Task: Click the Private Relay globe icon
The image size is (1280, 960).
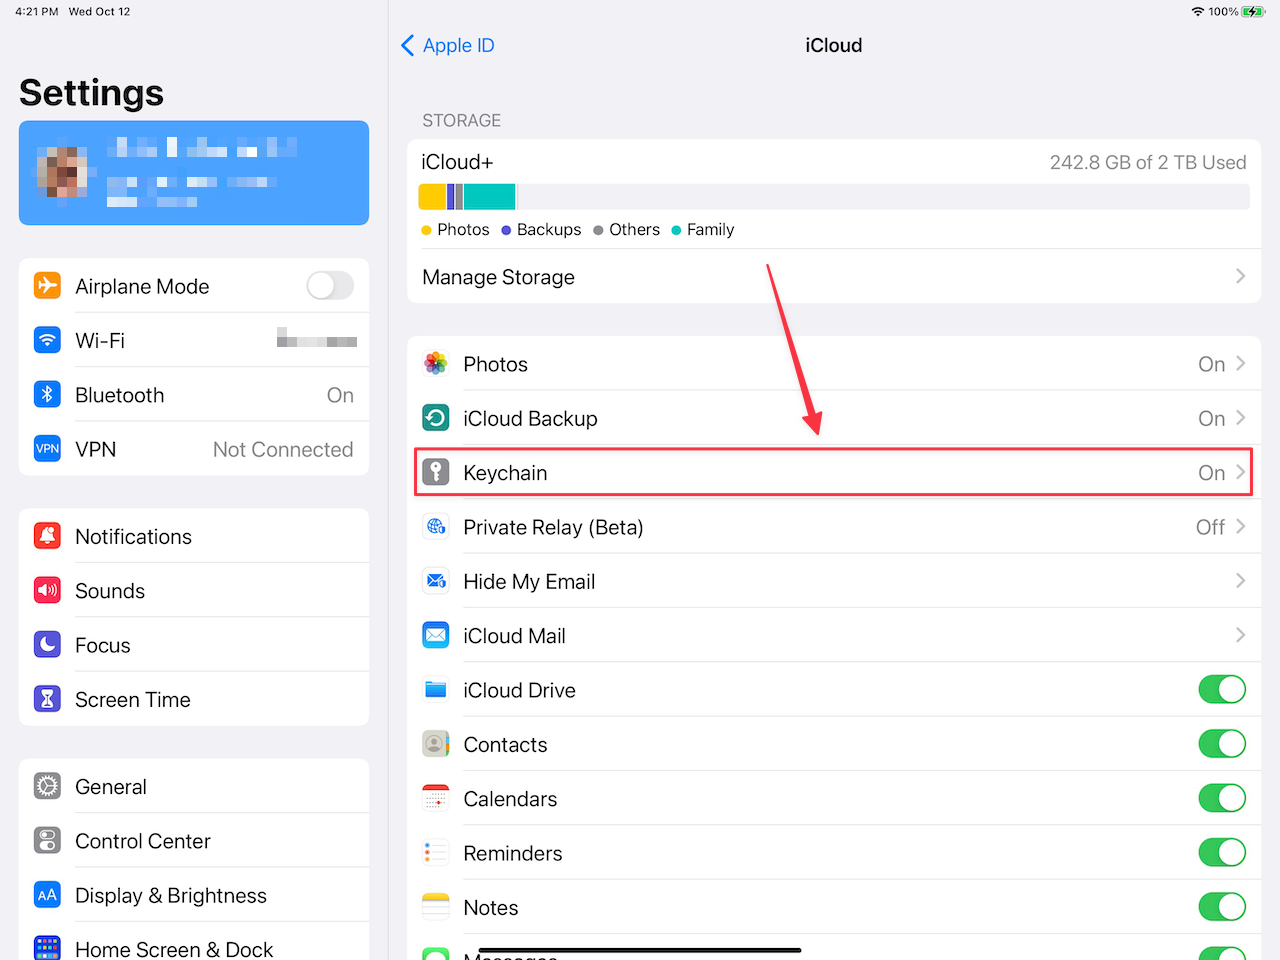Action: point(435,526)
